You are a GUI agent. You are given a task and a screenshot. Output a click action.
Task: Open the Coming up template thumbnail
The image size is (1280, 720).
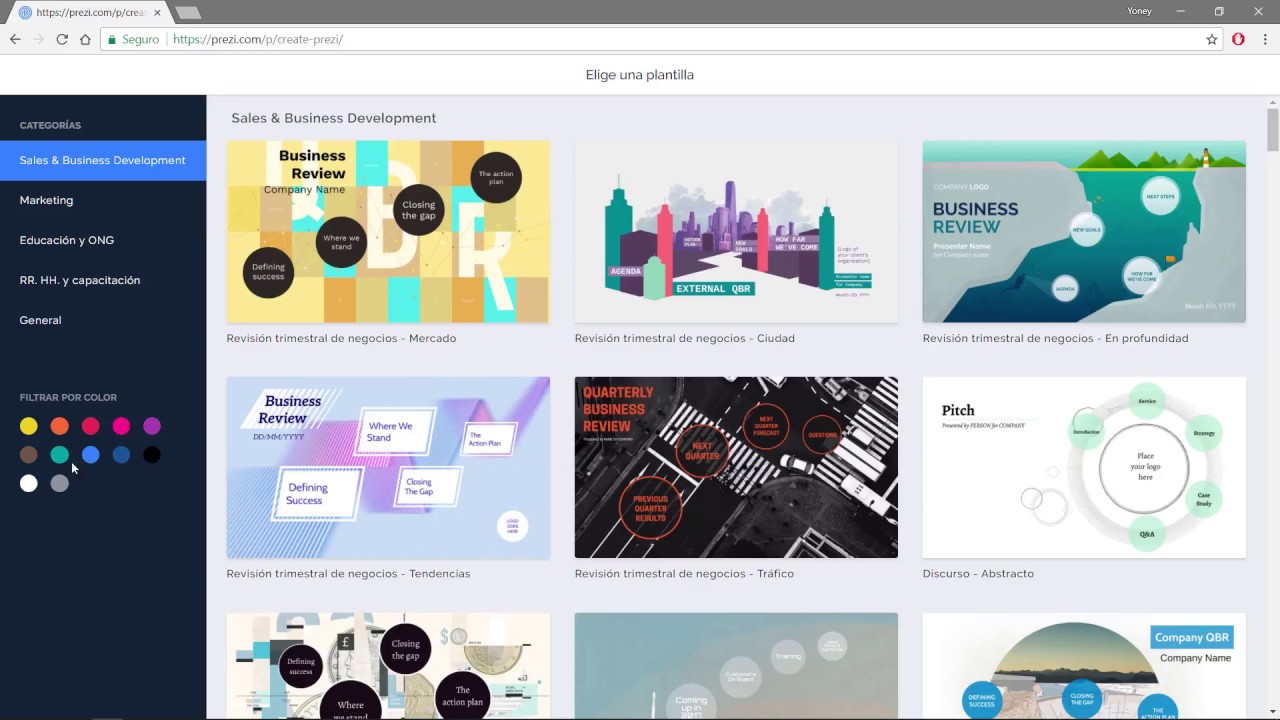736,666
